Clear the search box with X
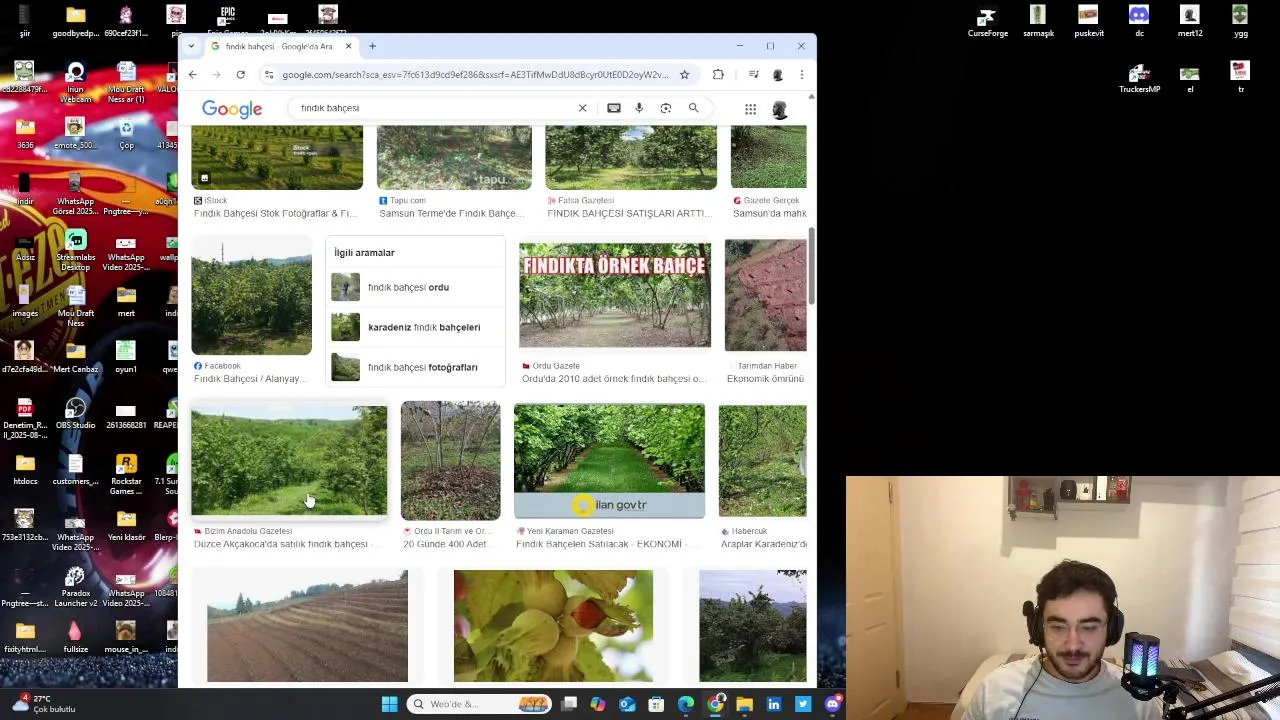 point(582,108)
